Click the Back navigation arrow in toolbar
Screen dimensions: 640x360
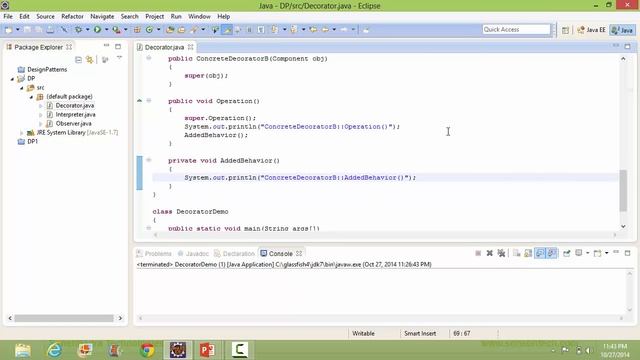pyautogui.click(x=325, y=29)
